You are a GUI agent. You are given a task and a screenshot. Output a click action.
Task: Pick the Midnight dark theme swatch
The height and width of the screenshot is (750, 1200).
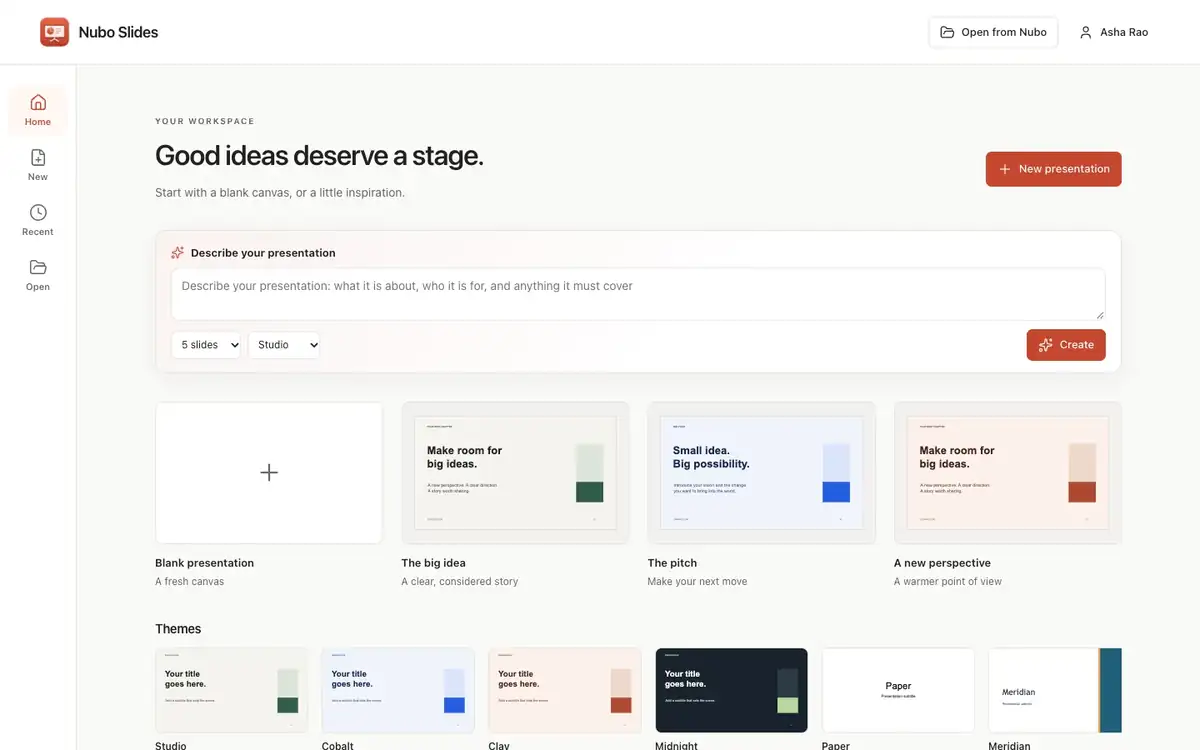click(x=731, y=691)
